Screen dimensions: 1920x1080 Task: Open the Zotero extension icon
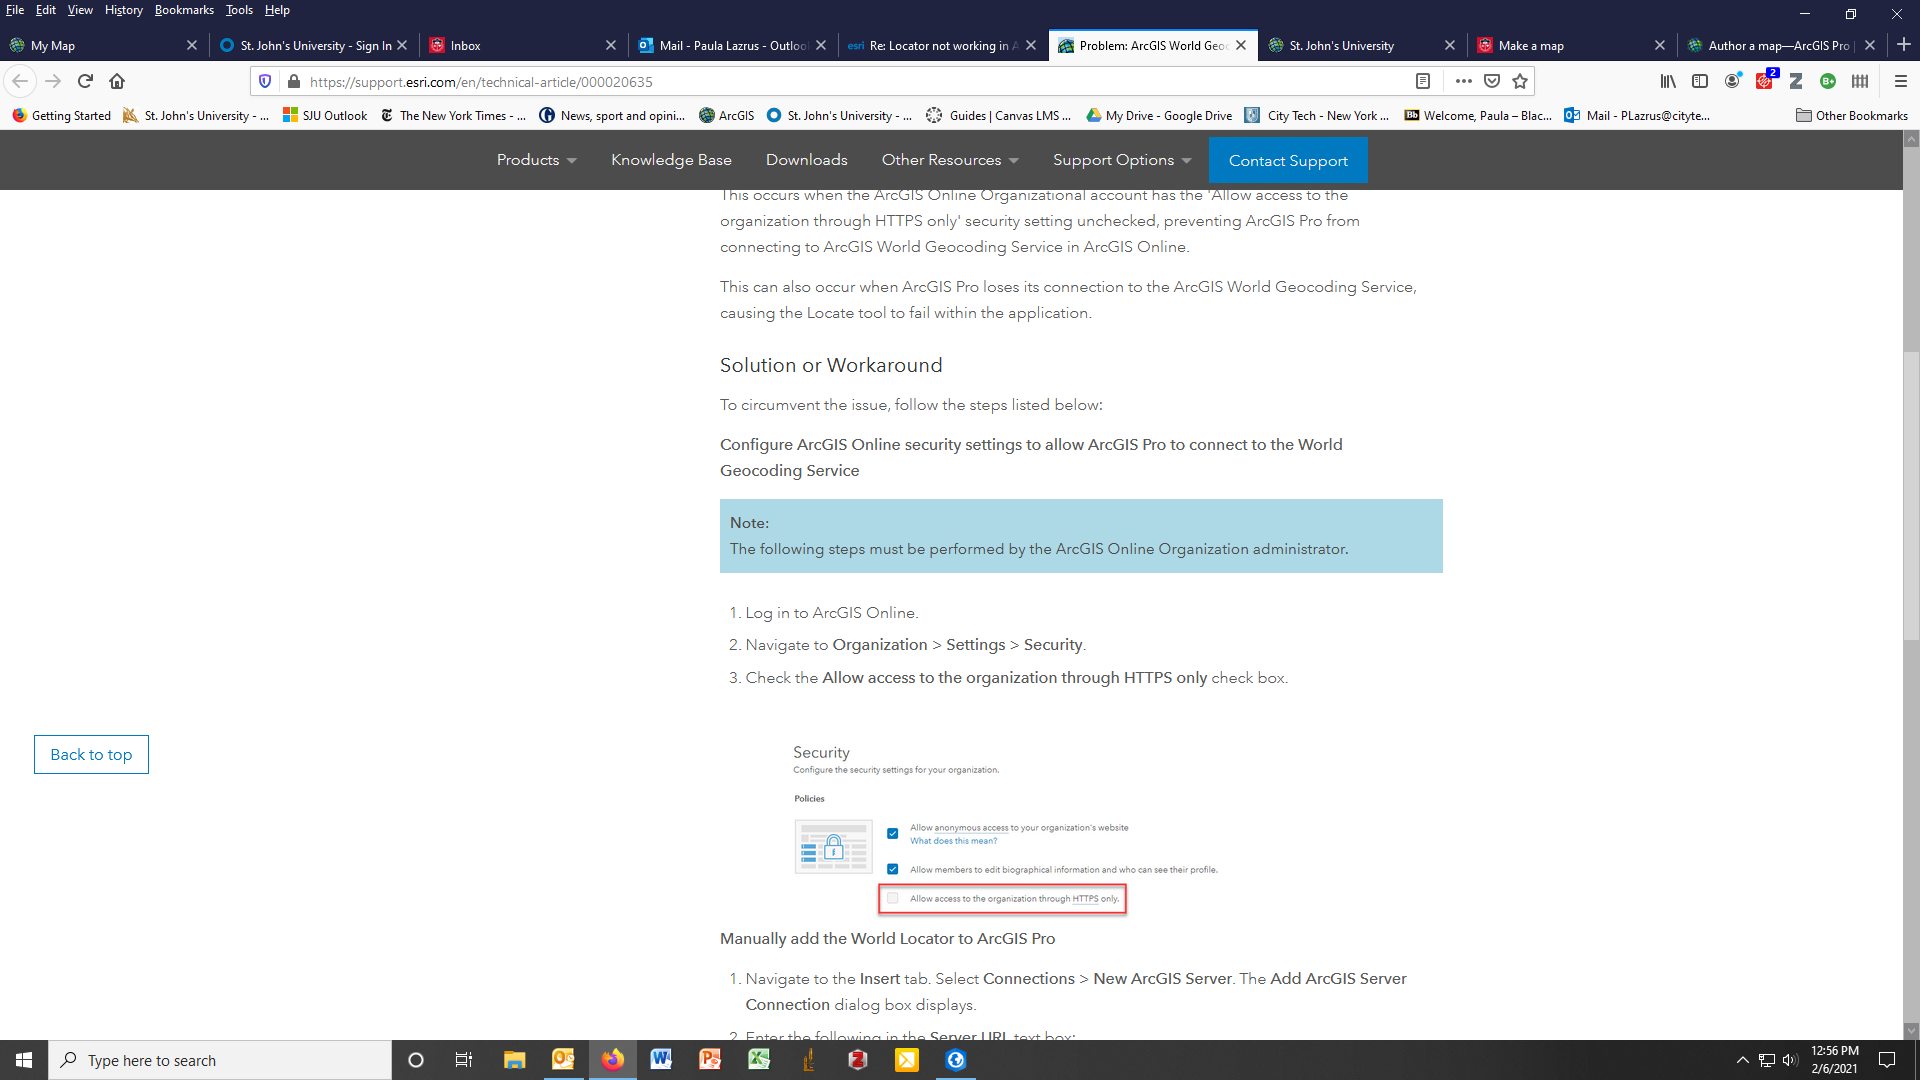tap(1796, 82)
